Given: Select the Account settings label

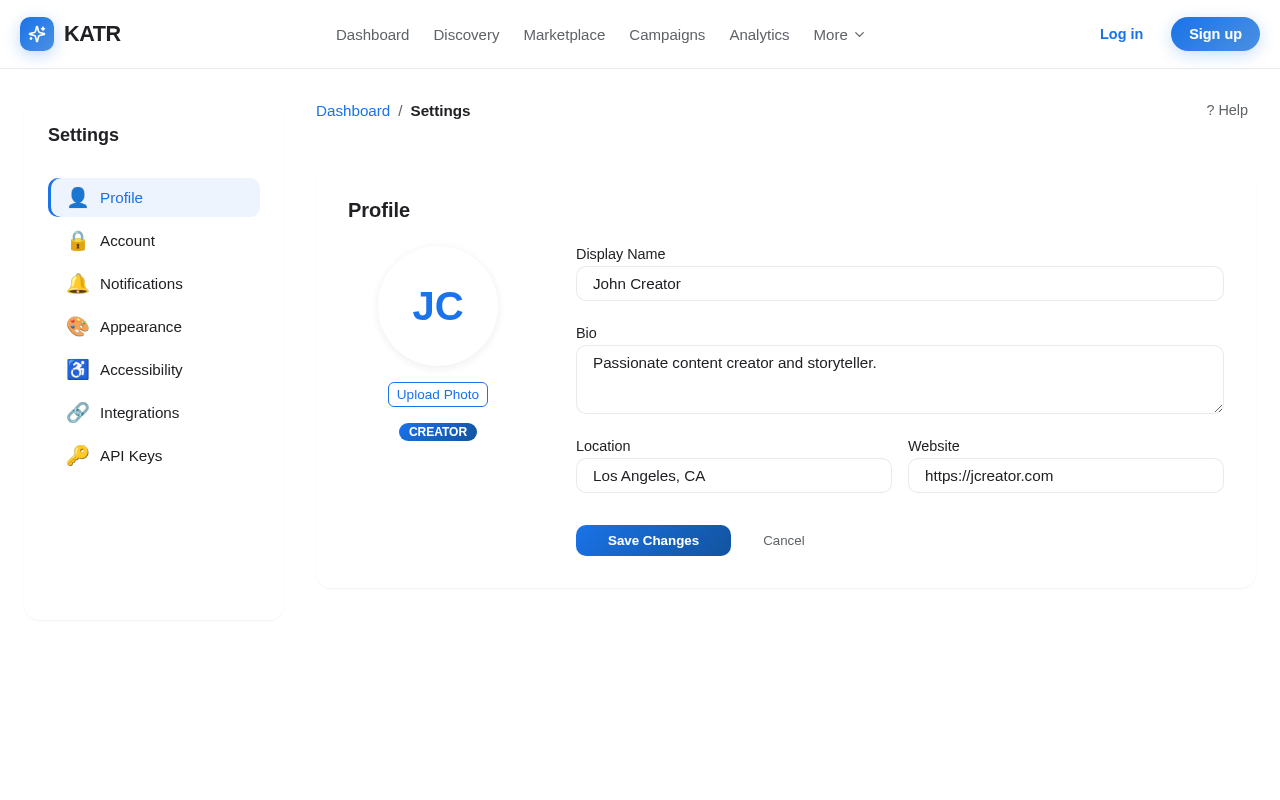Looking at the screenshot, I should click(x=127, y=241).
